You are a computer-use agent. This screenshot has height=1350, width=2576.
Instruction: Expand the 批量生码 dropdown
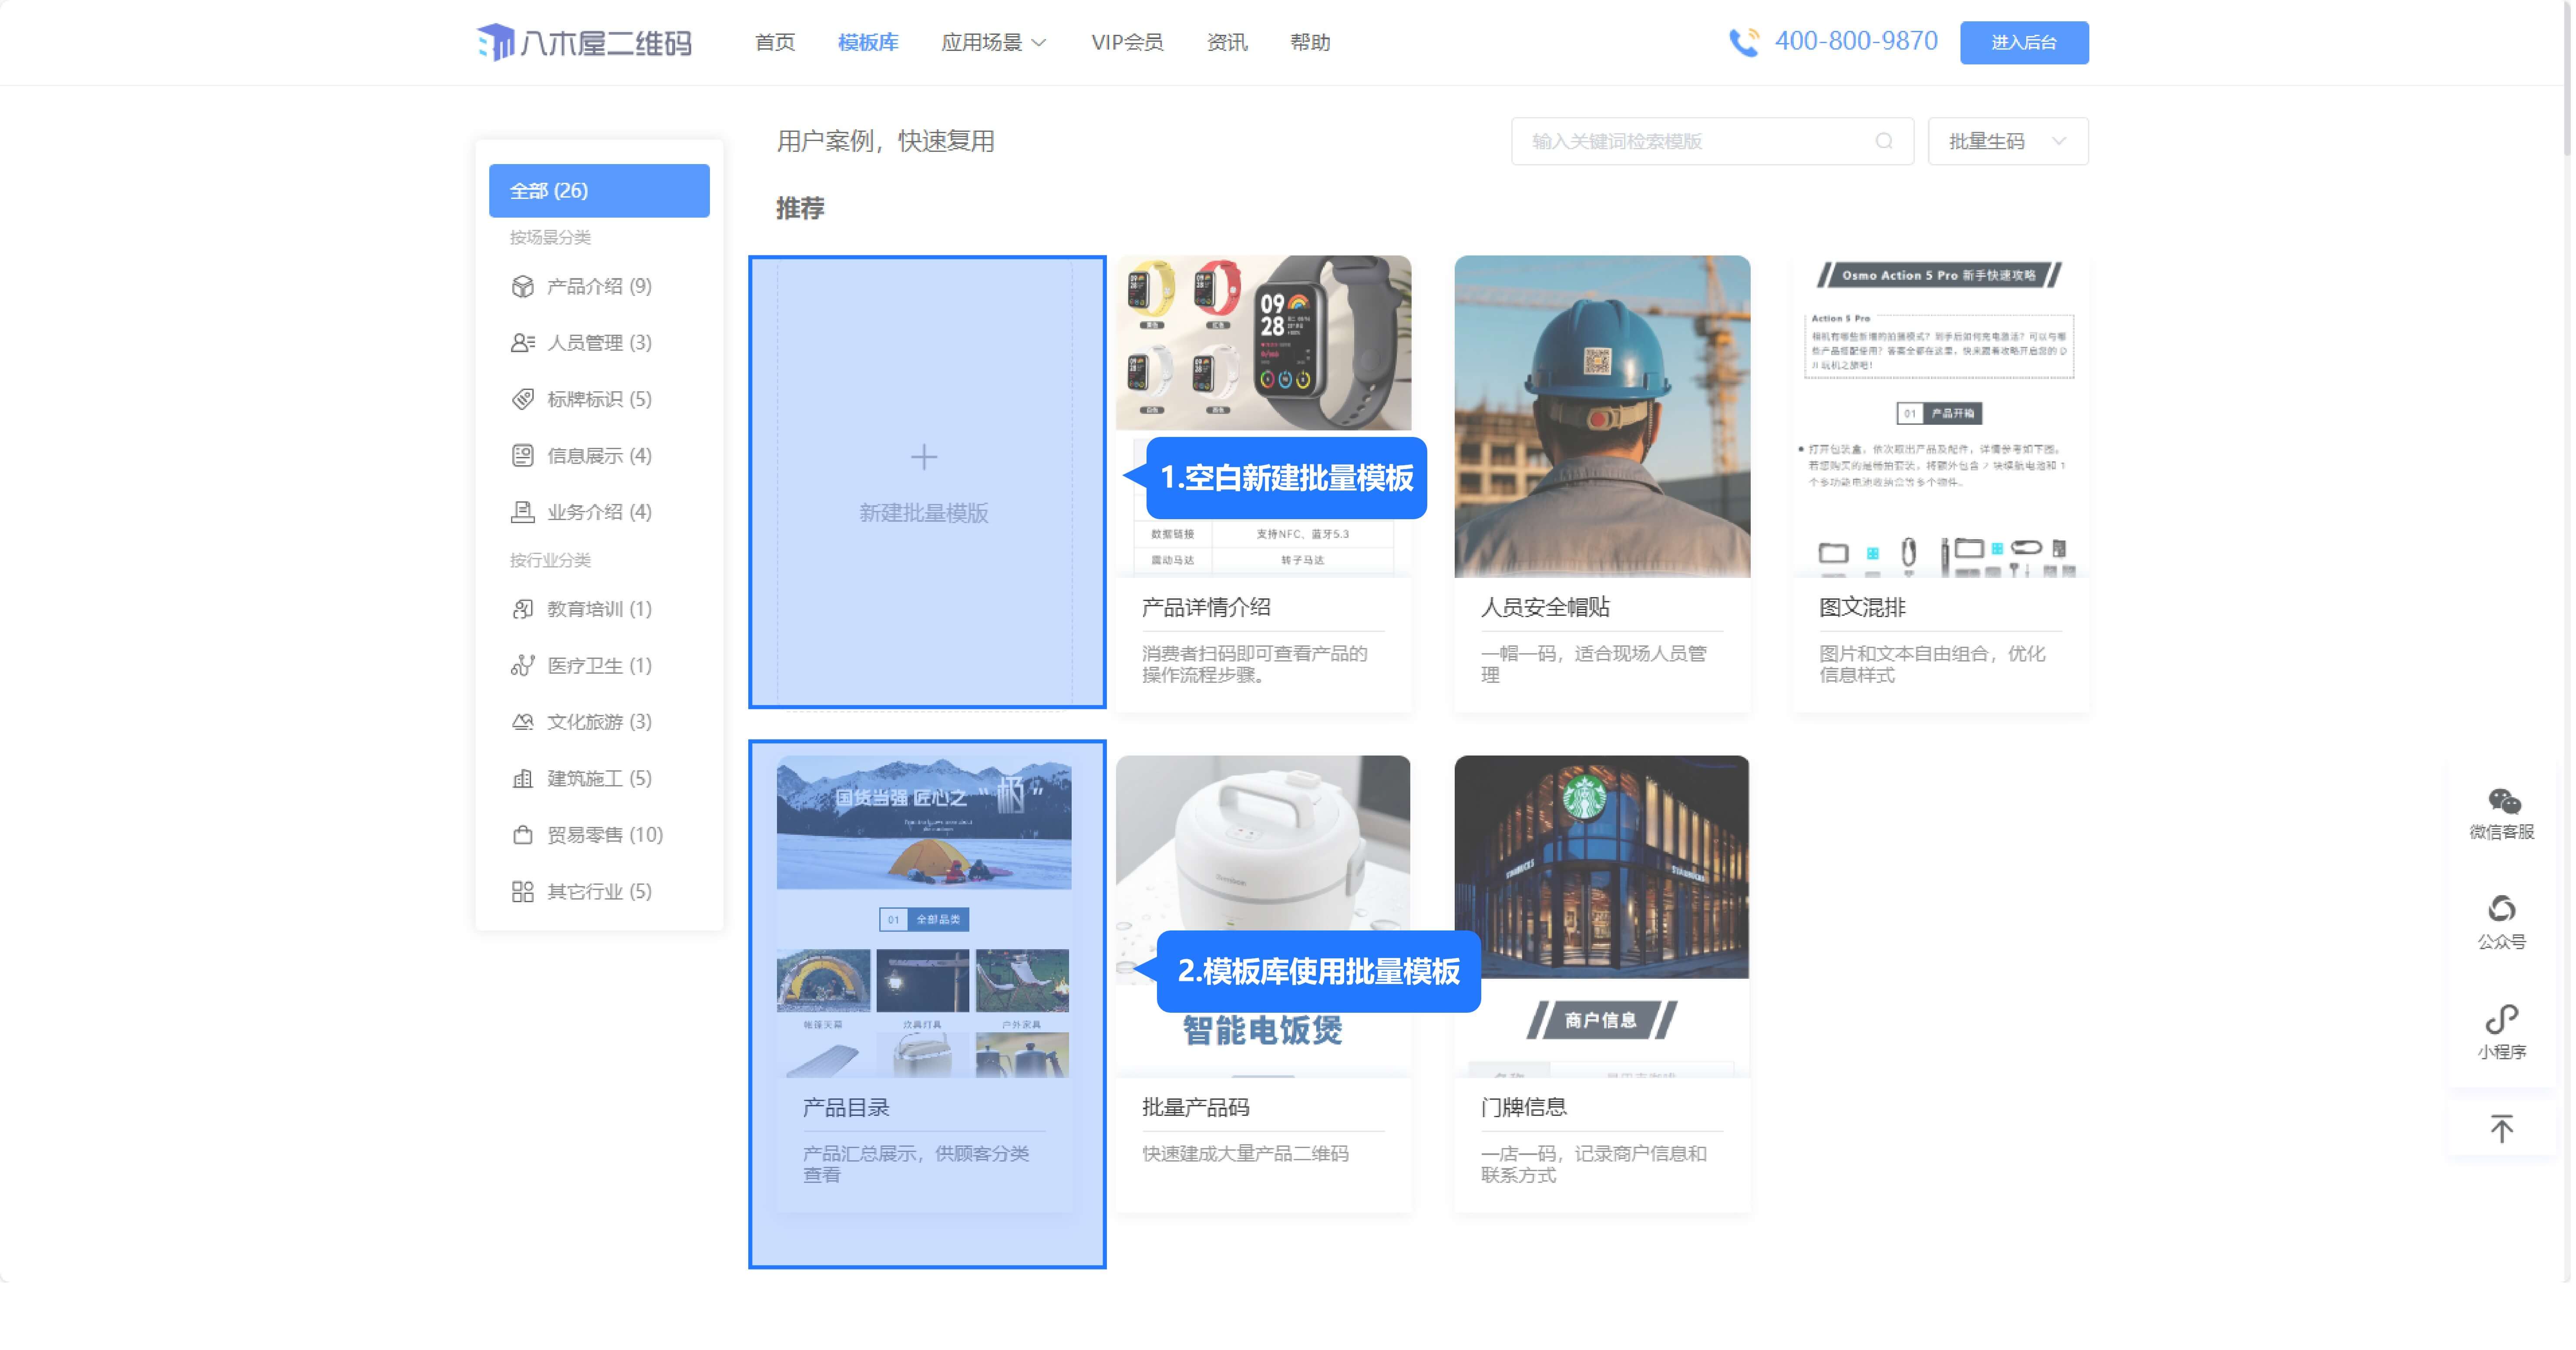coord(2007,141)
